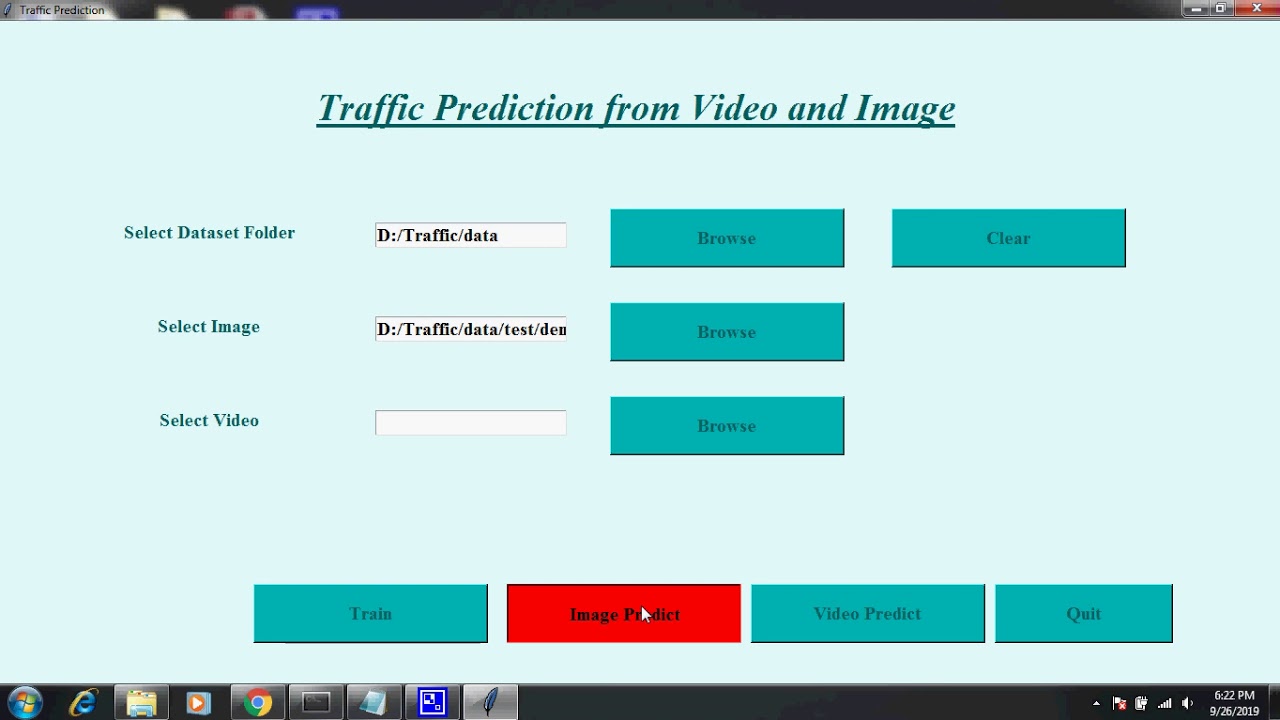Focus the Select Dataset Folder path field
This screenshot has height=720, width=1280.
471,235
